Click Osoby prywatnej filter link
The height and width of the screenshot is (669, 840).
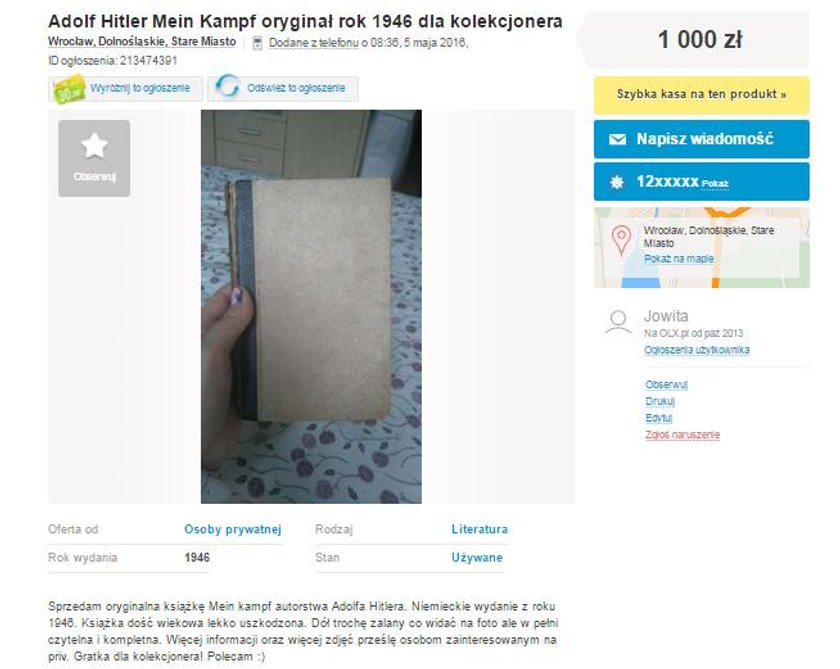[x=232, y=529]
